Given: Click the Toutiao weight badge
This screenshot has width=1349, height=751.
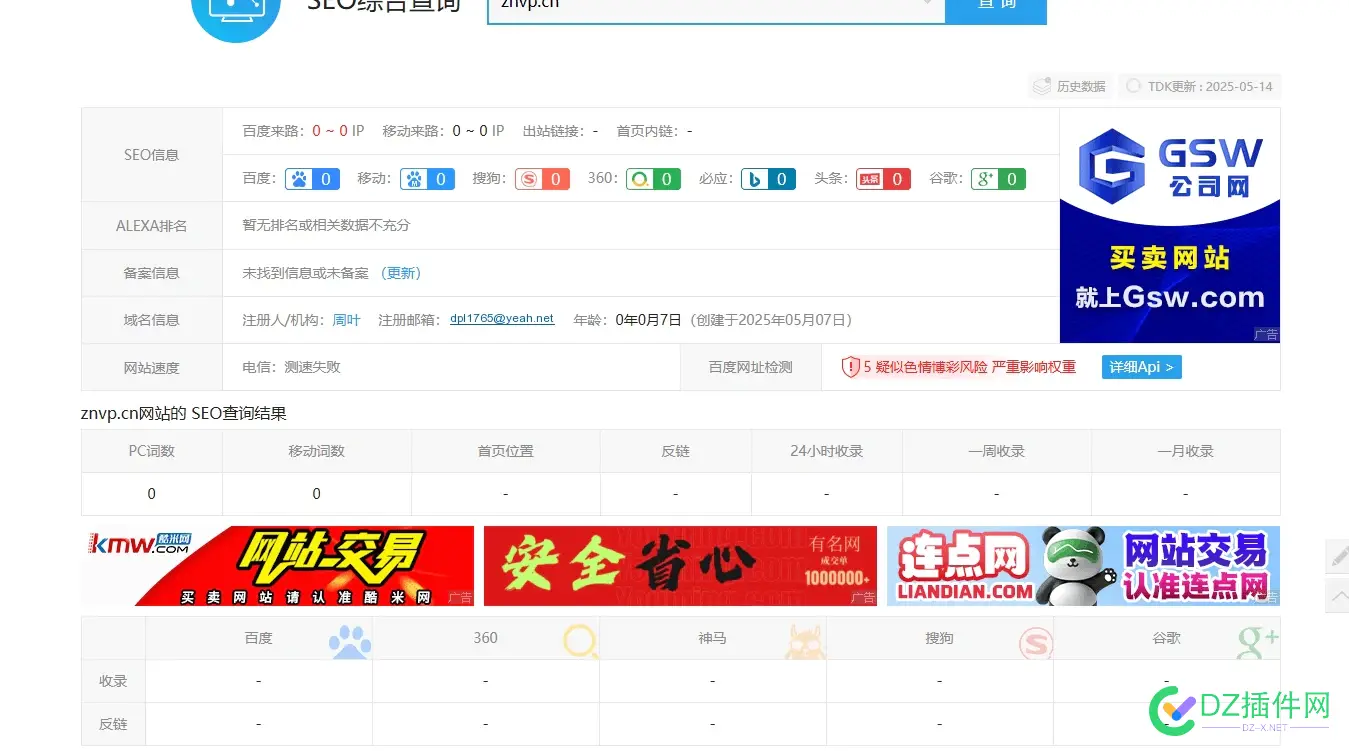Looking at the screenshot, I should (x=883, y=179).
